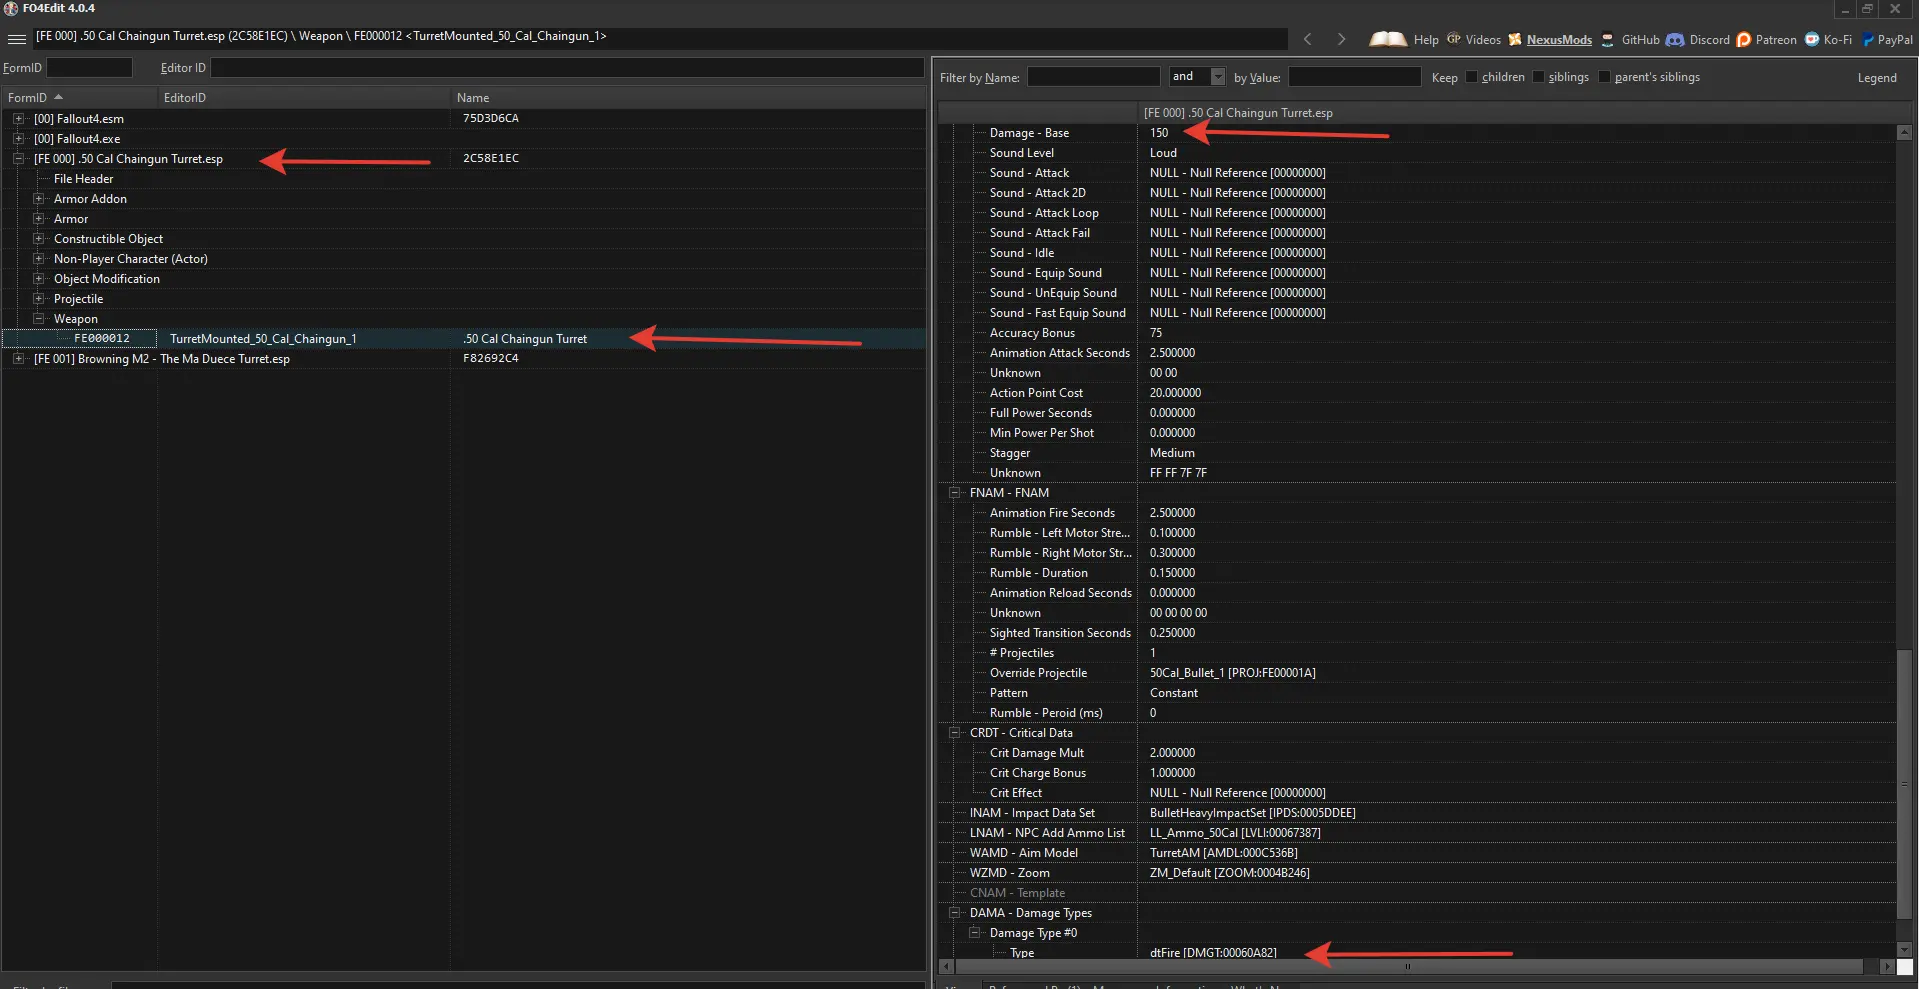Viewport: 1919px width, 989px height.
Task: Expand the Constructible Object group
Action: tap(38, 238)
